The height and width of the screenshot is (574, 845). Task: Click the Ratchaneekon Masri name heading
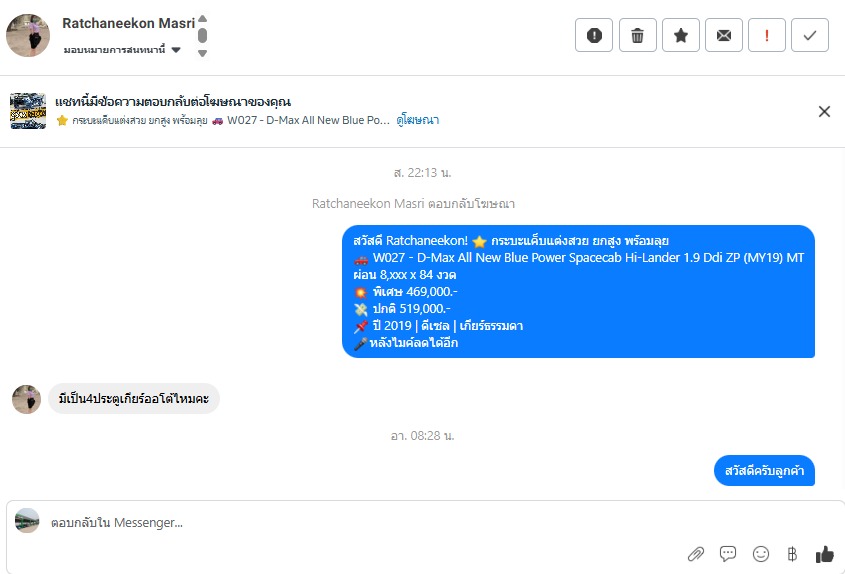point(128,23)
